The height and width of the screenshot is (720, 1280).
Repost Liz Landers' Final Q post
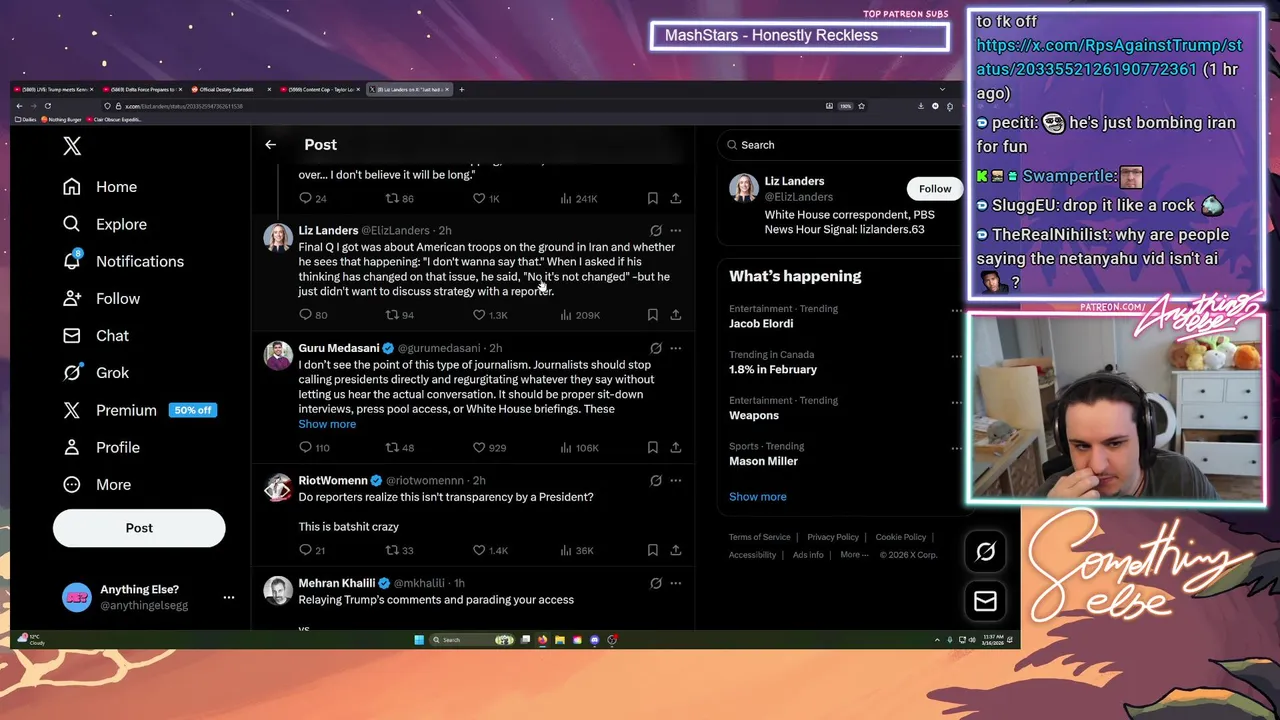392,315
